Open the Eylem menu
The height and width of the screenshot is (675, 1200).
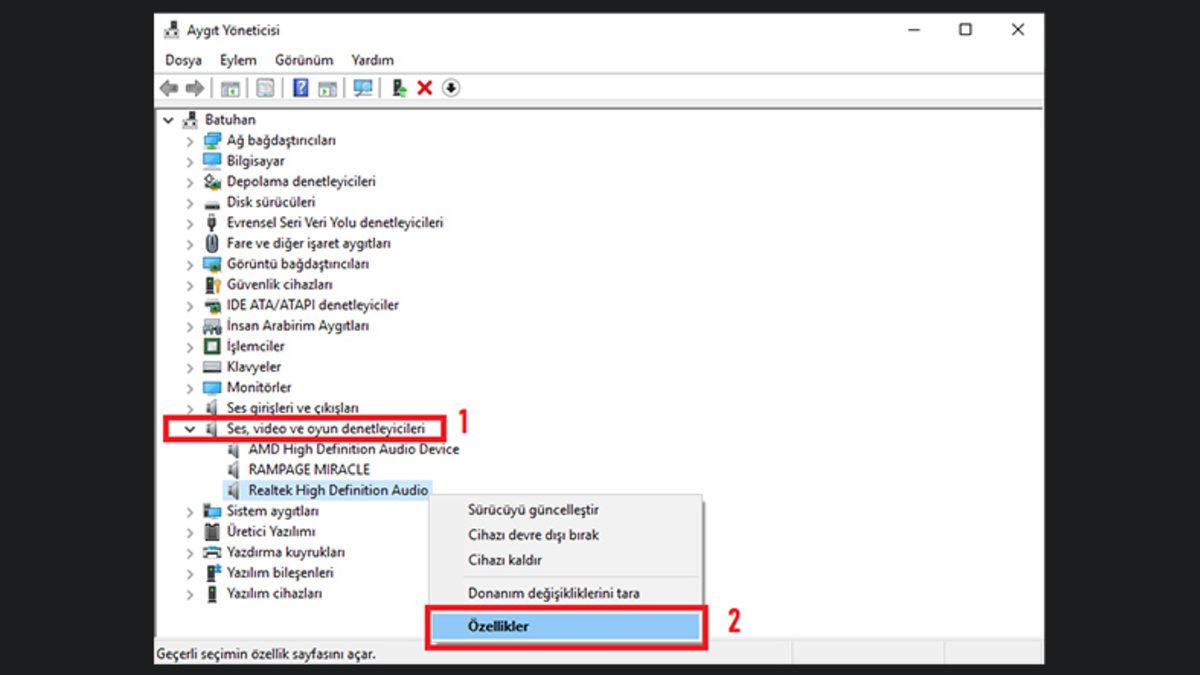coord(237,59)
